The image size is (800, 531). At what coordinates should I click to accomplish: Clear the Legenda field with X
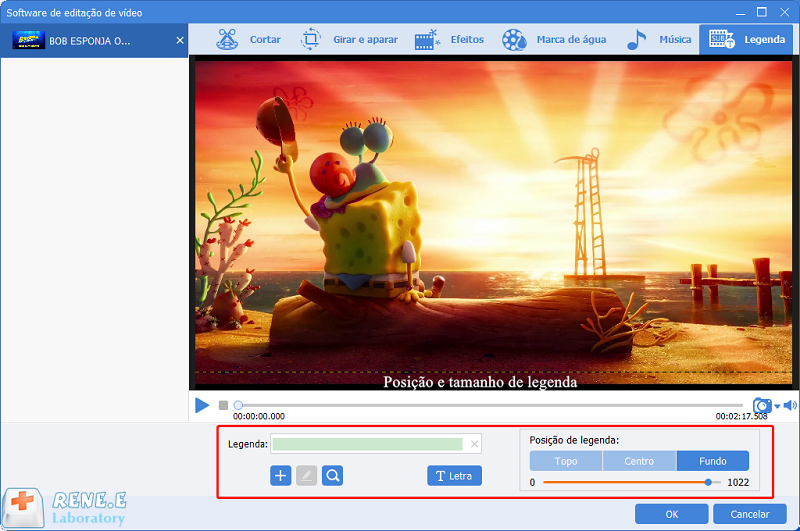(x=474, y=444)
